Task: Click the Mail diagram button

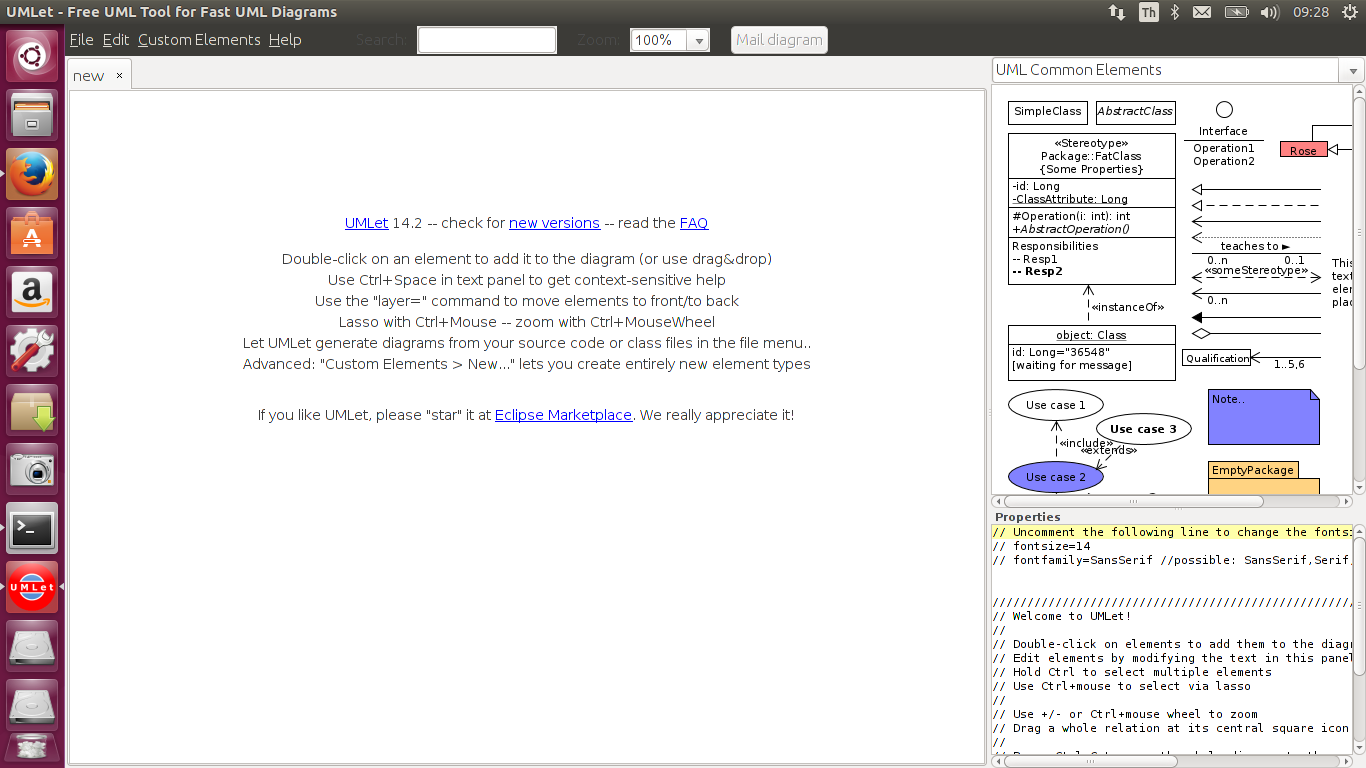Action: (x=779, y=40)
